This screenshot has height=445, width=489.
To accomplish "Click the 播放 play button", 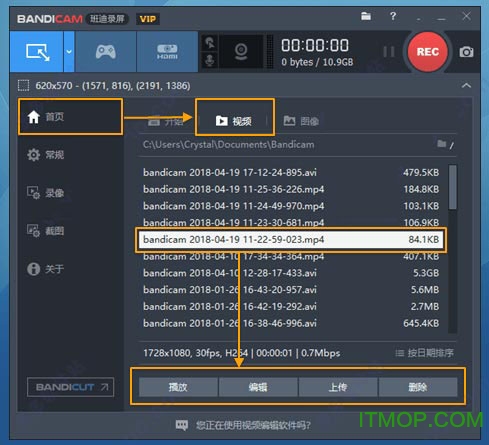I will (x=178, y=387).
